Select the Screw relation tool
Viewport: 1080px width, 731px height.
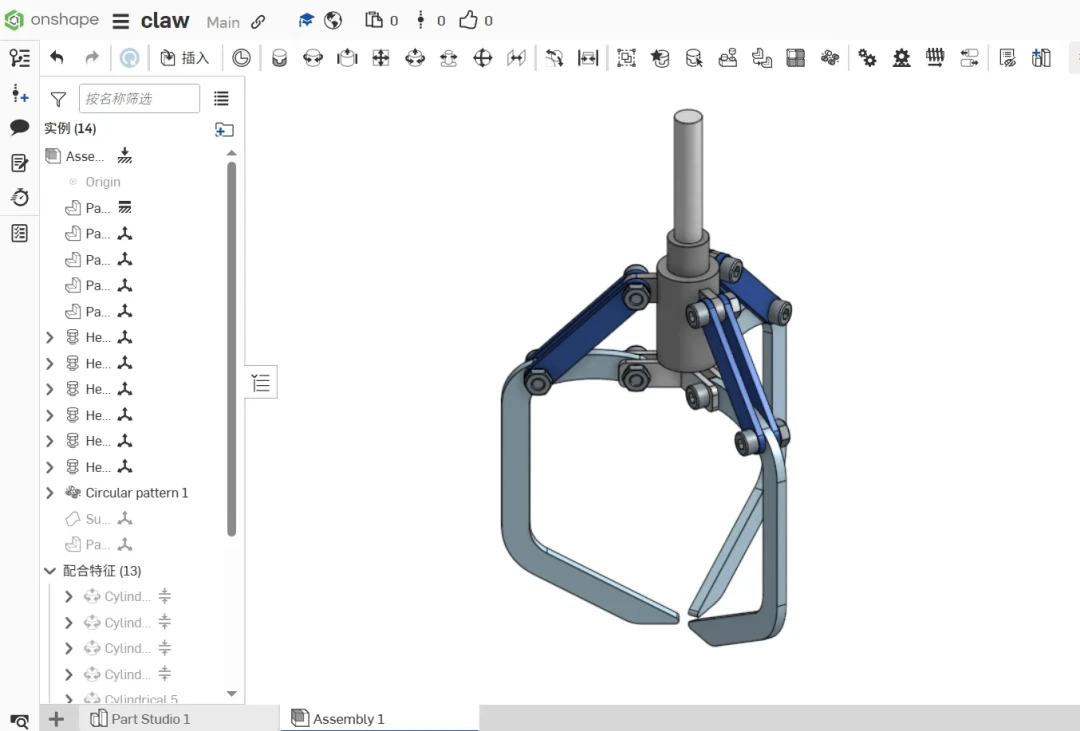click(x=935, y=58)
